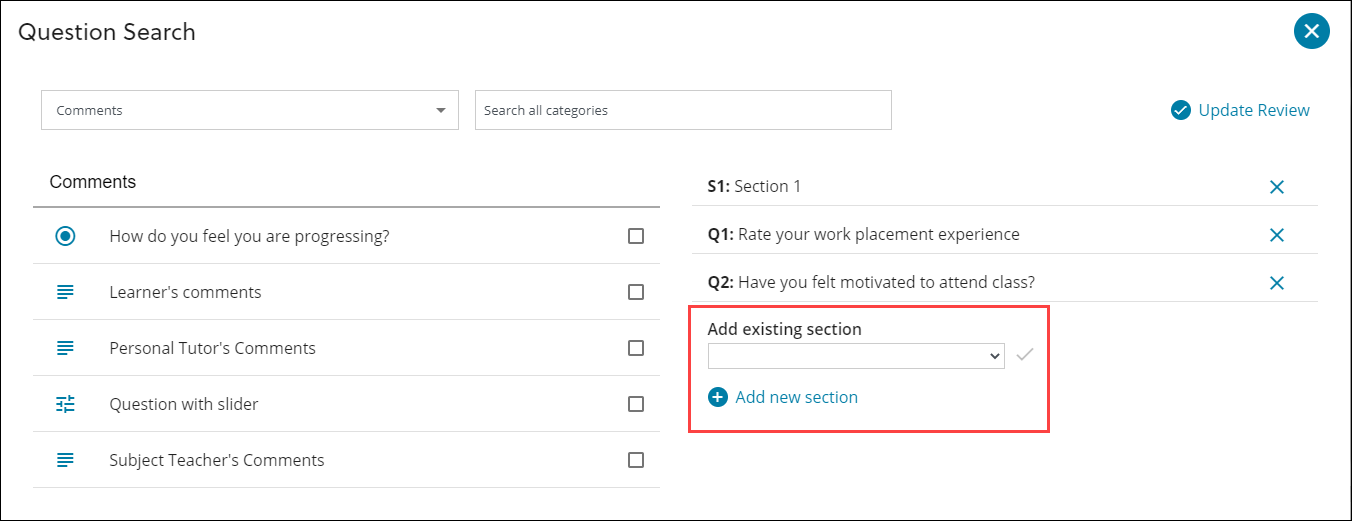Remove Q2 motivated to attend class question

(1276, 283)
